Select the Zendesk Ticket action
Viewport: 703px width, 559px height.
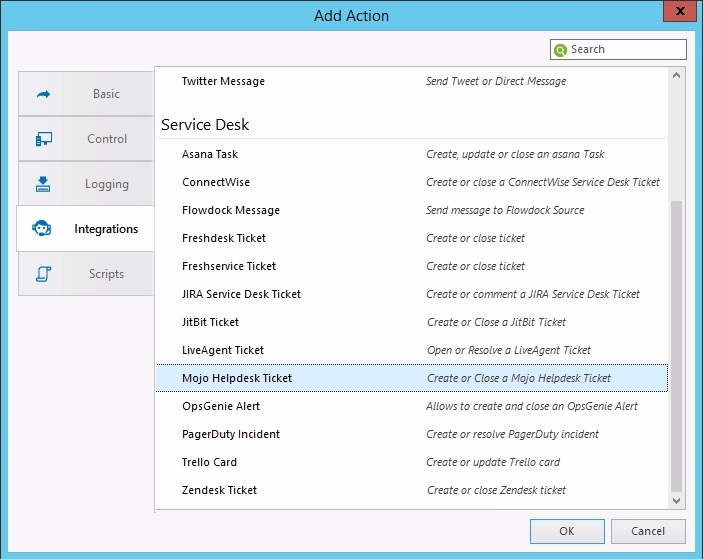tap(412, 490)
